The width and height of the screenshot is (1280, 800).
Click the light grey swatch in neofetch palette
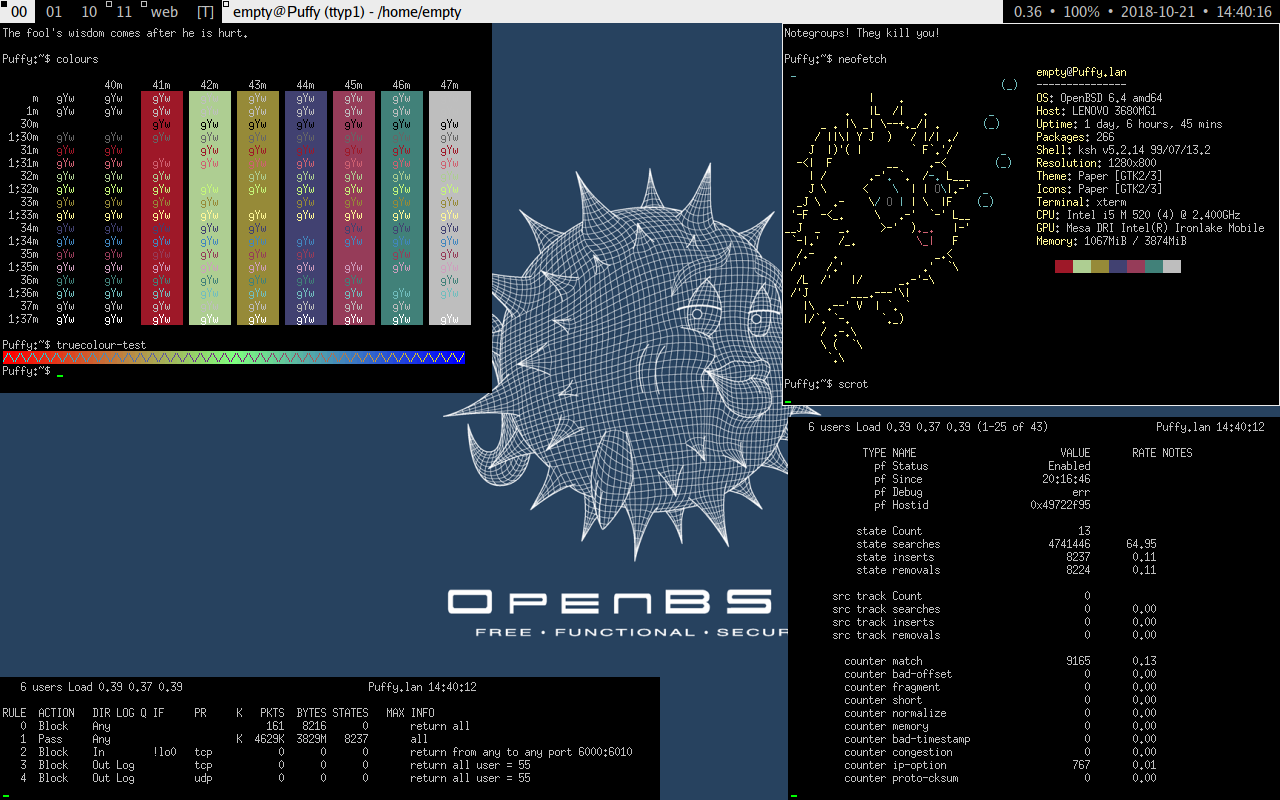coord(1172,267)
